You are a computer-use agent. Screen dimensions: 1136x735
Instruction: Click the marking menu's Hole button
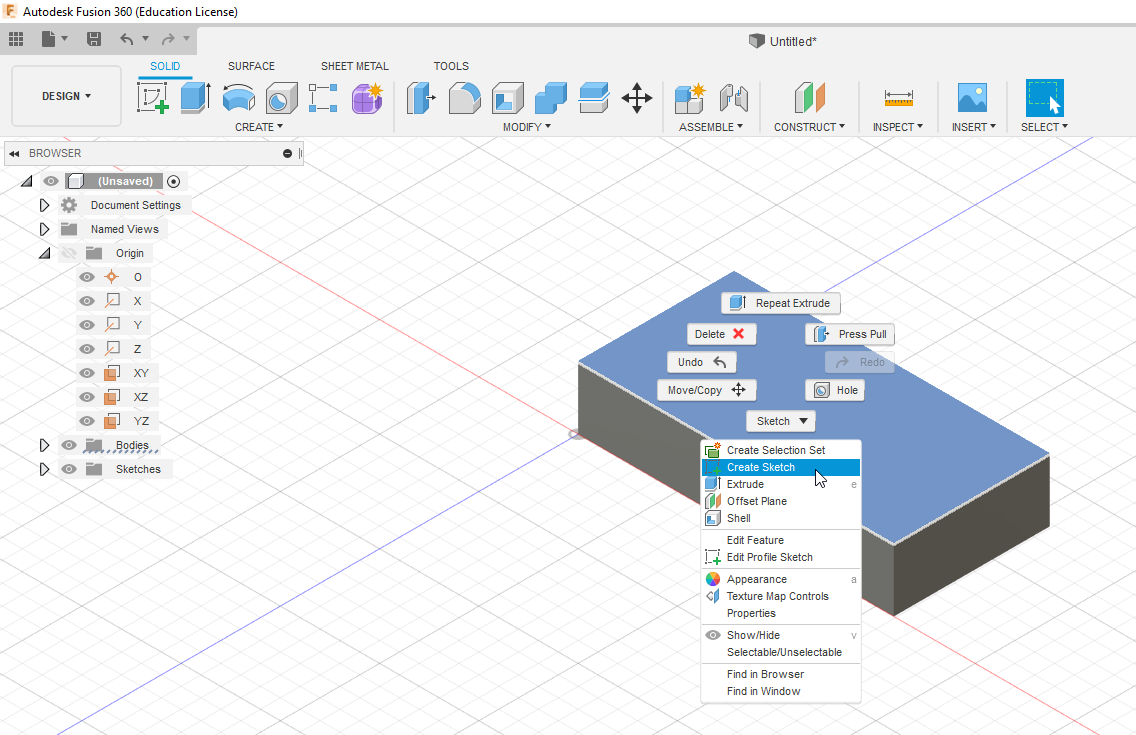click(x=835, y=390)
